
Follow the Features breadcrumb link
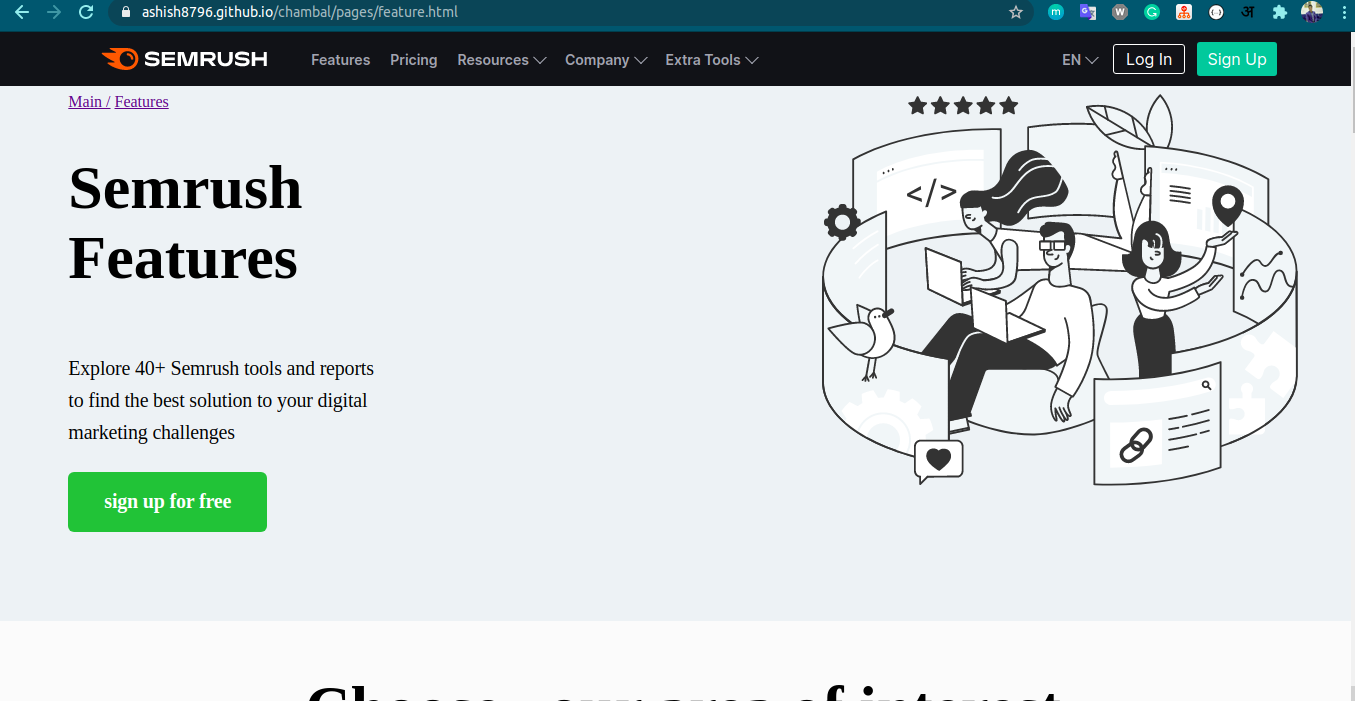click(x=142, y=101)
